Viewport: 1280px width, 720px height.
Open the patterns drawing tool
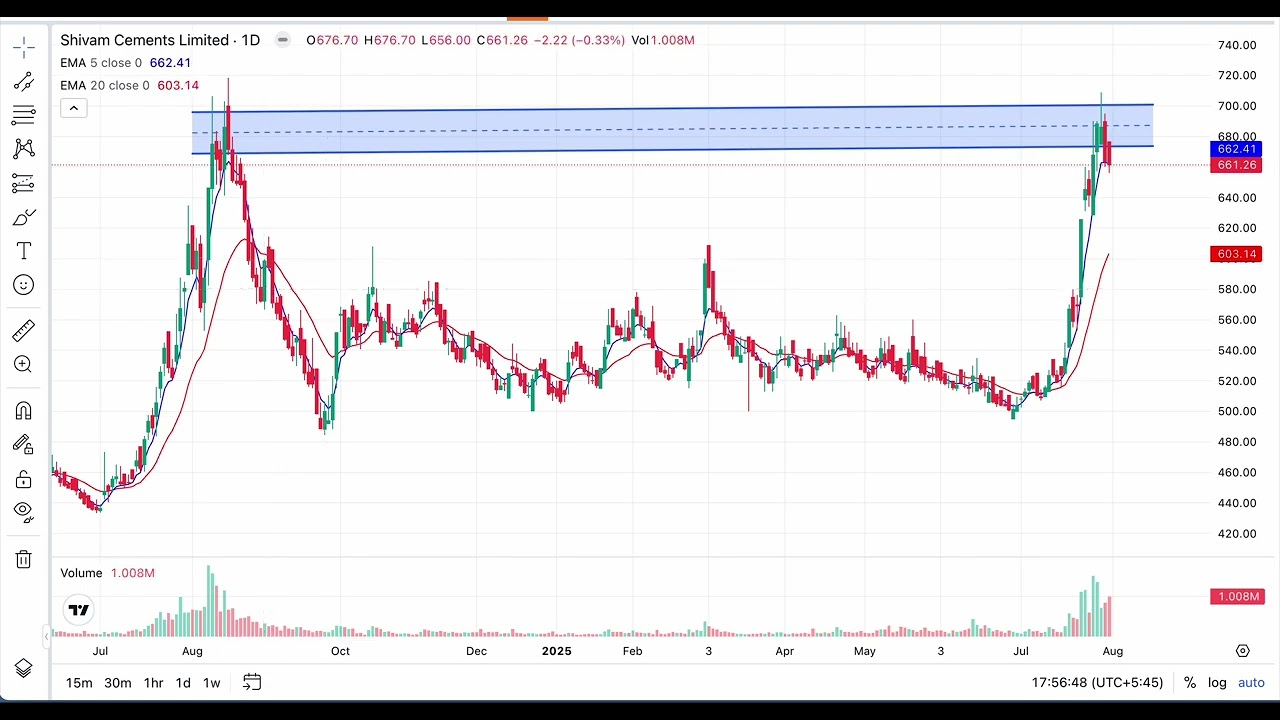point(24,149)
